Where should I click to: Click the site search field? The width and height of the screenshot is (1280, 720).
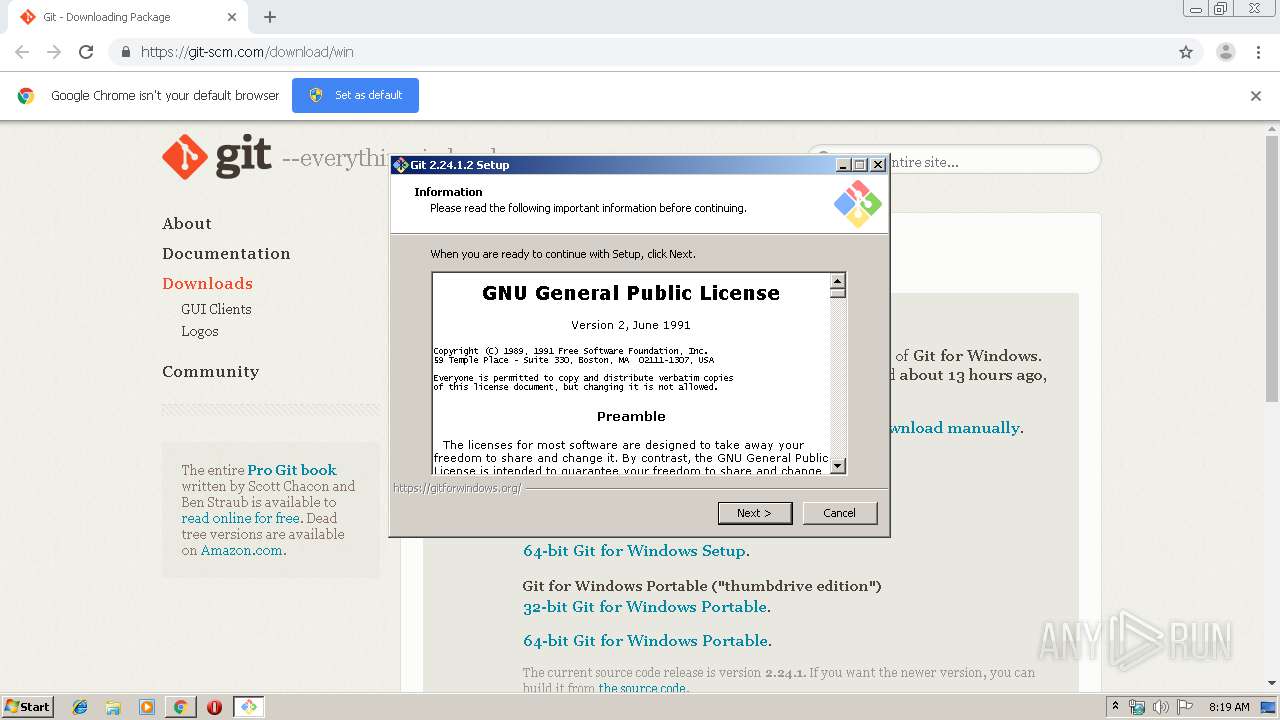pos(953,160)
